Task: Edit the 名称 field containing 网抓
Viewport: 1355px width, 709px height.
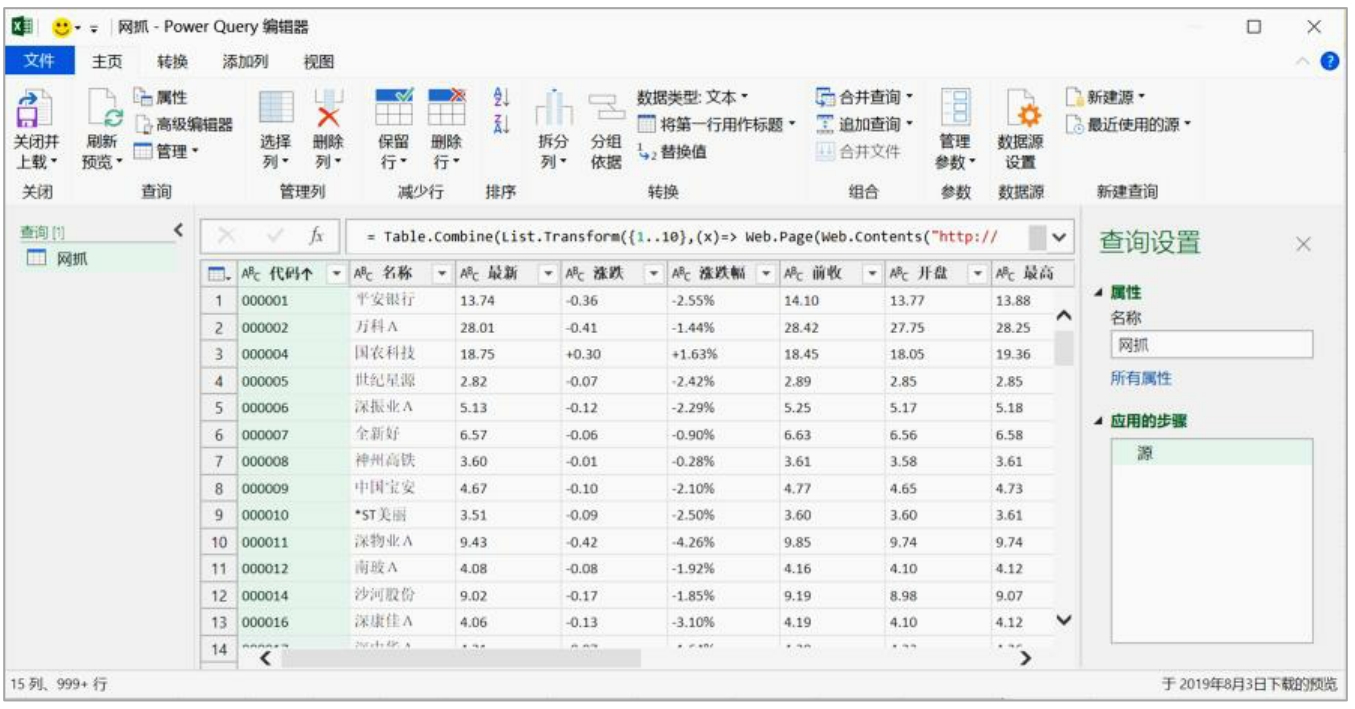Action: (x=1212, y=345)
